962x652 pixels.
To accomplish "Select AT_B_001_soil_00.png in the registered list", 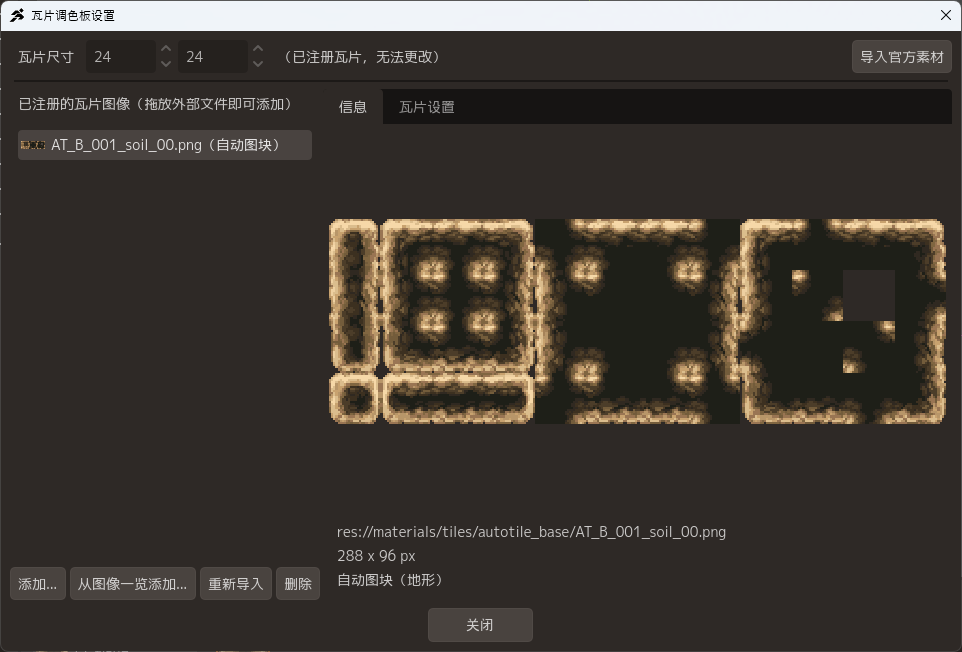I will [164, 145].
